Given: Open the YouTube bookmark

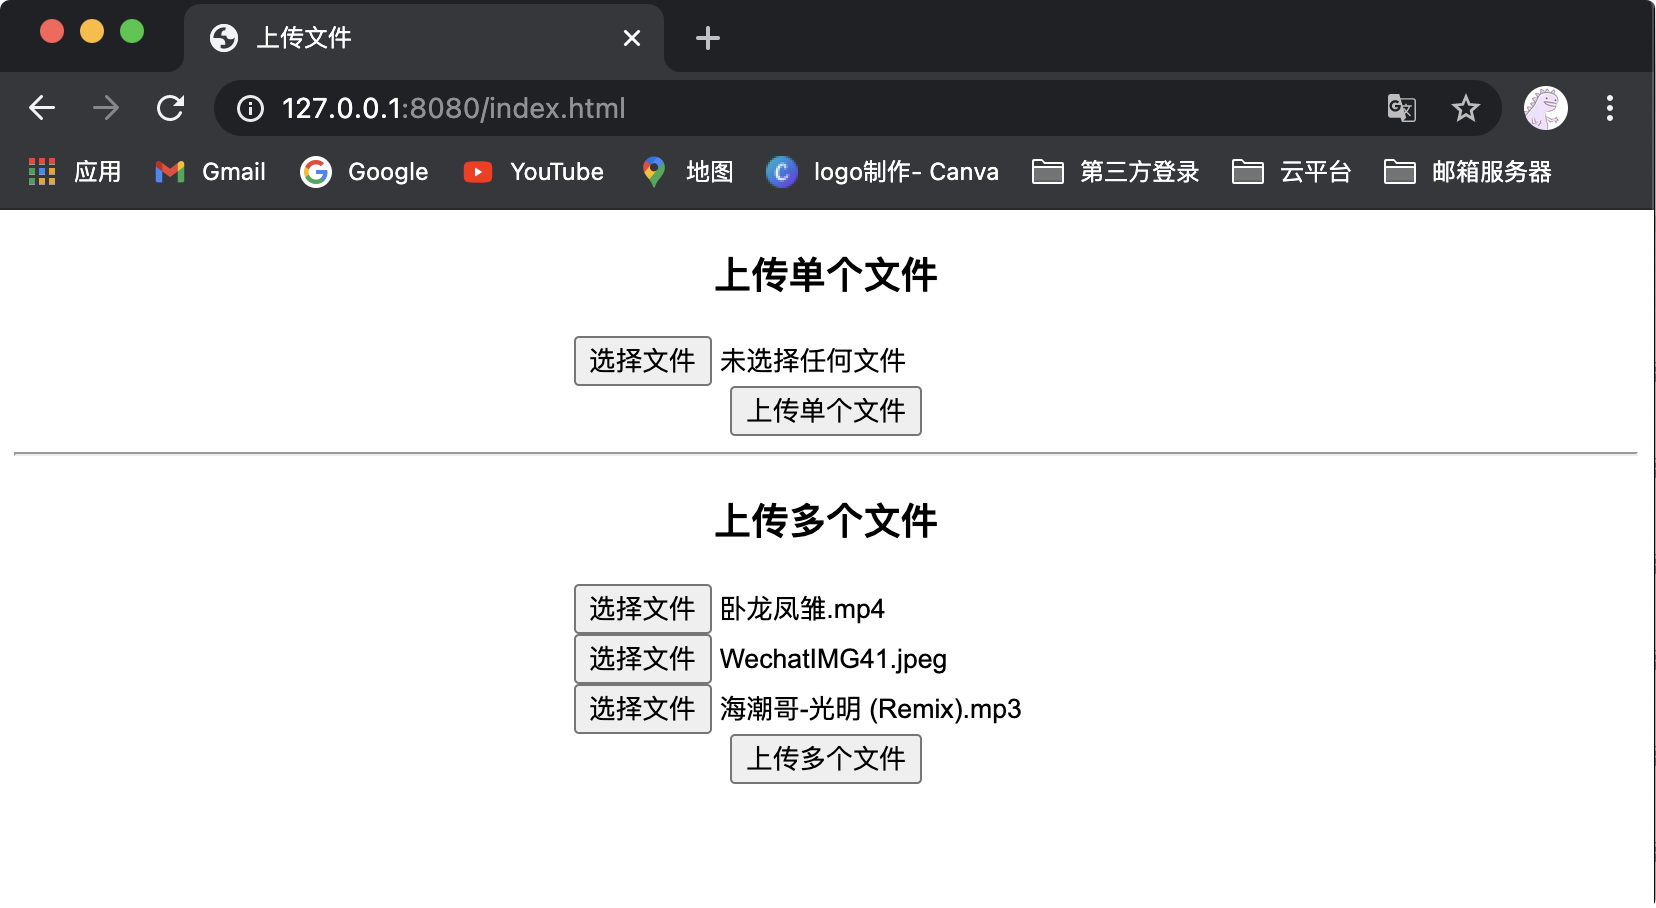Looking at the screenshot, I should coord(534,172).
